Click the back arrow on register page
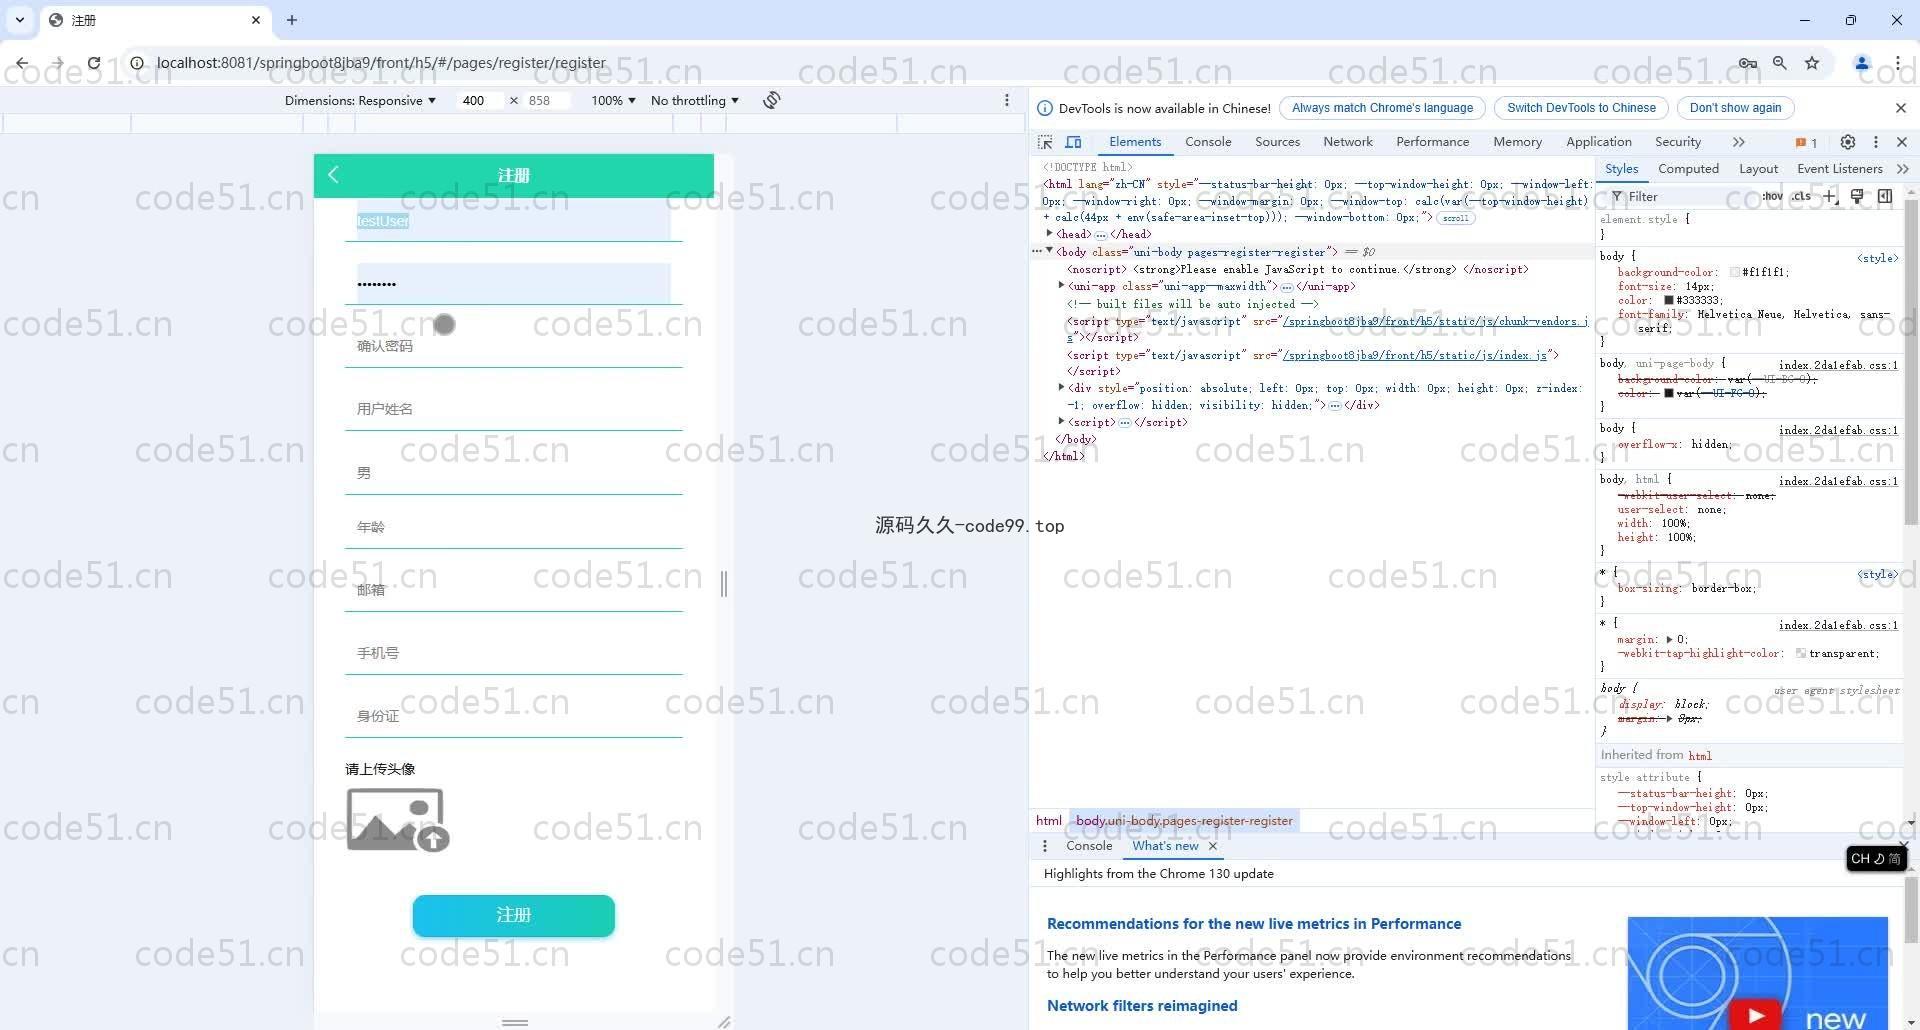This screenshot has width=1920, height=1030. [334, 175]
